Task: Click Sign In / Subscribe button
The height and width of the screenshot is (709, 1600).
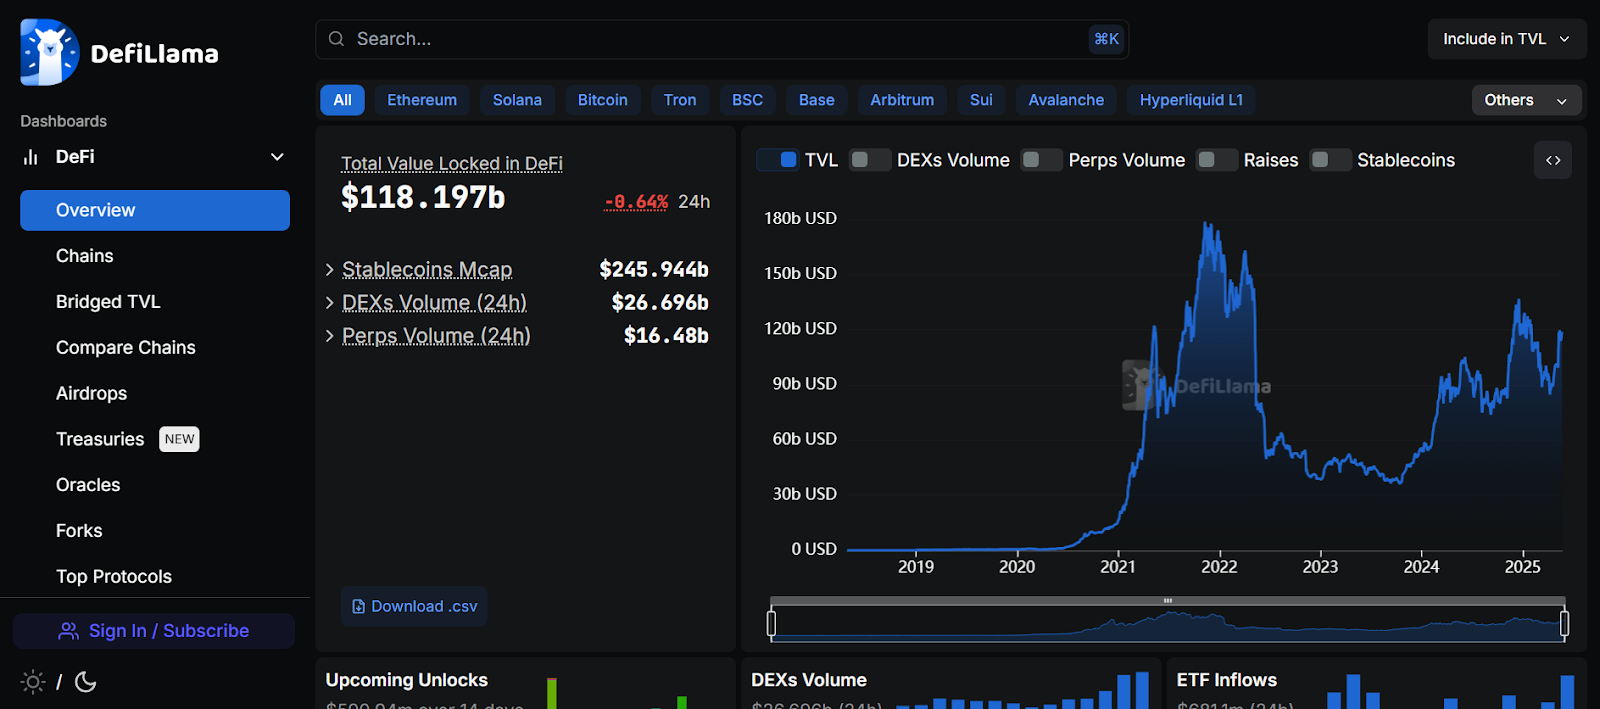Action: (x=154, y=631)
